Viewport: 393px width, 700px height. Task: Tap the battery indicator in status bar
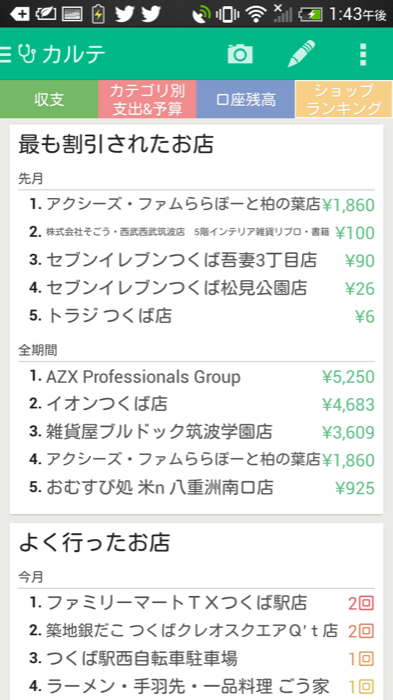(311, 14)
